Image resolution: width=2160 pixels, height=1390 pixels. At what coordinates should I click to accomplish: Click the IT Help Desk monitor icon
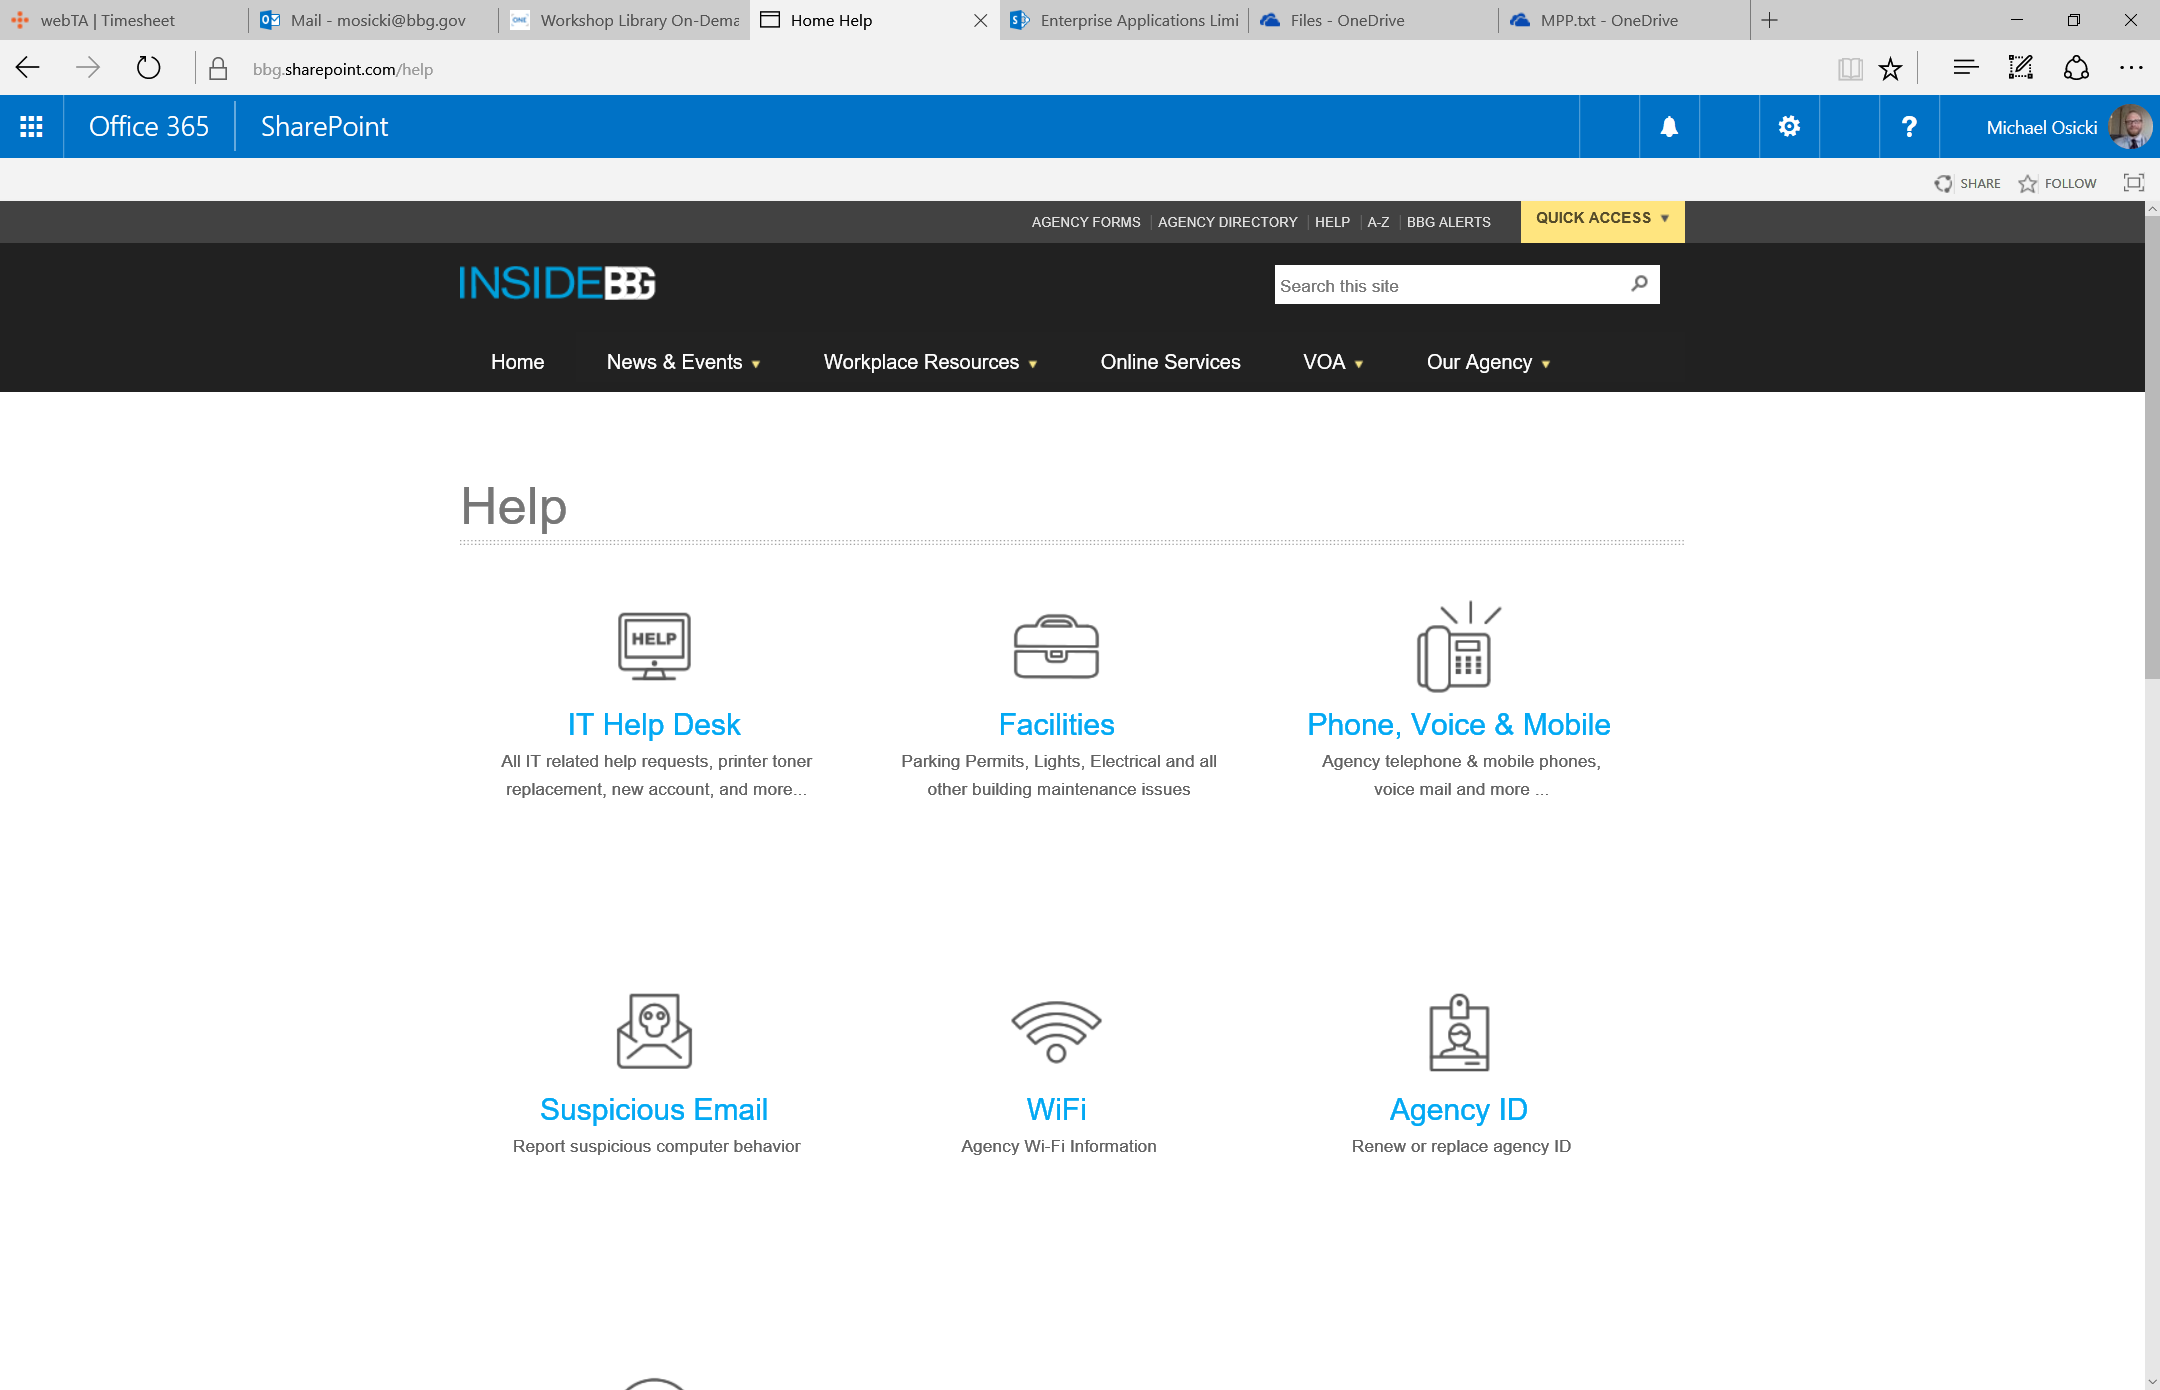(654, 646)
